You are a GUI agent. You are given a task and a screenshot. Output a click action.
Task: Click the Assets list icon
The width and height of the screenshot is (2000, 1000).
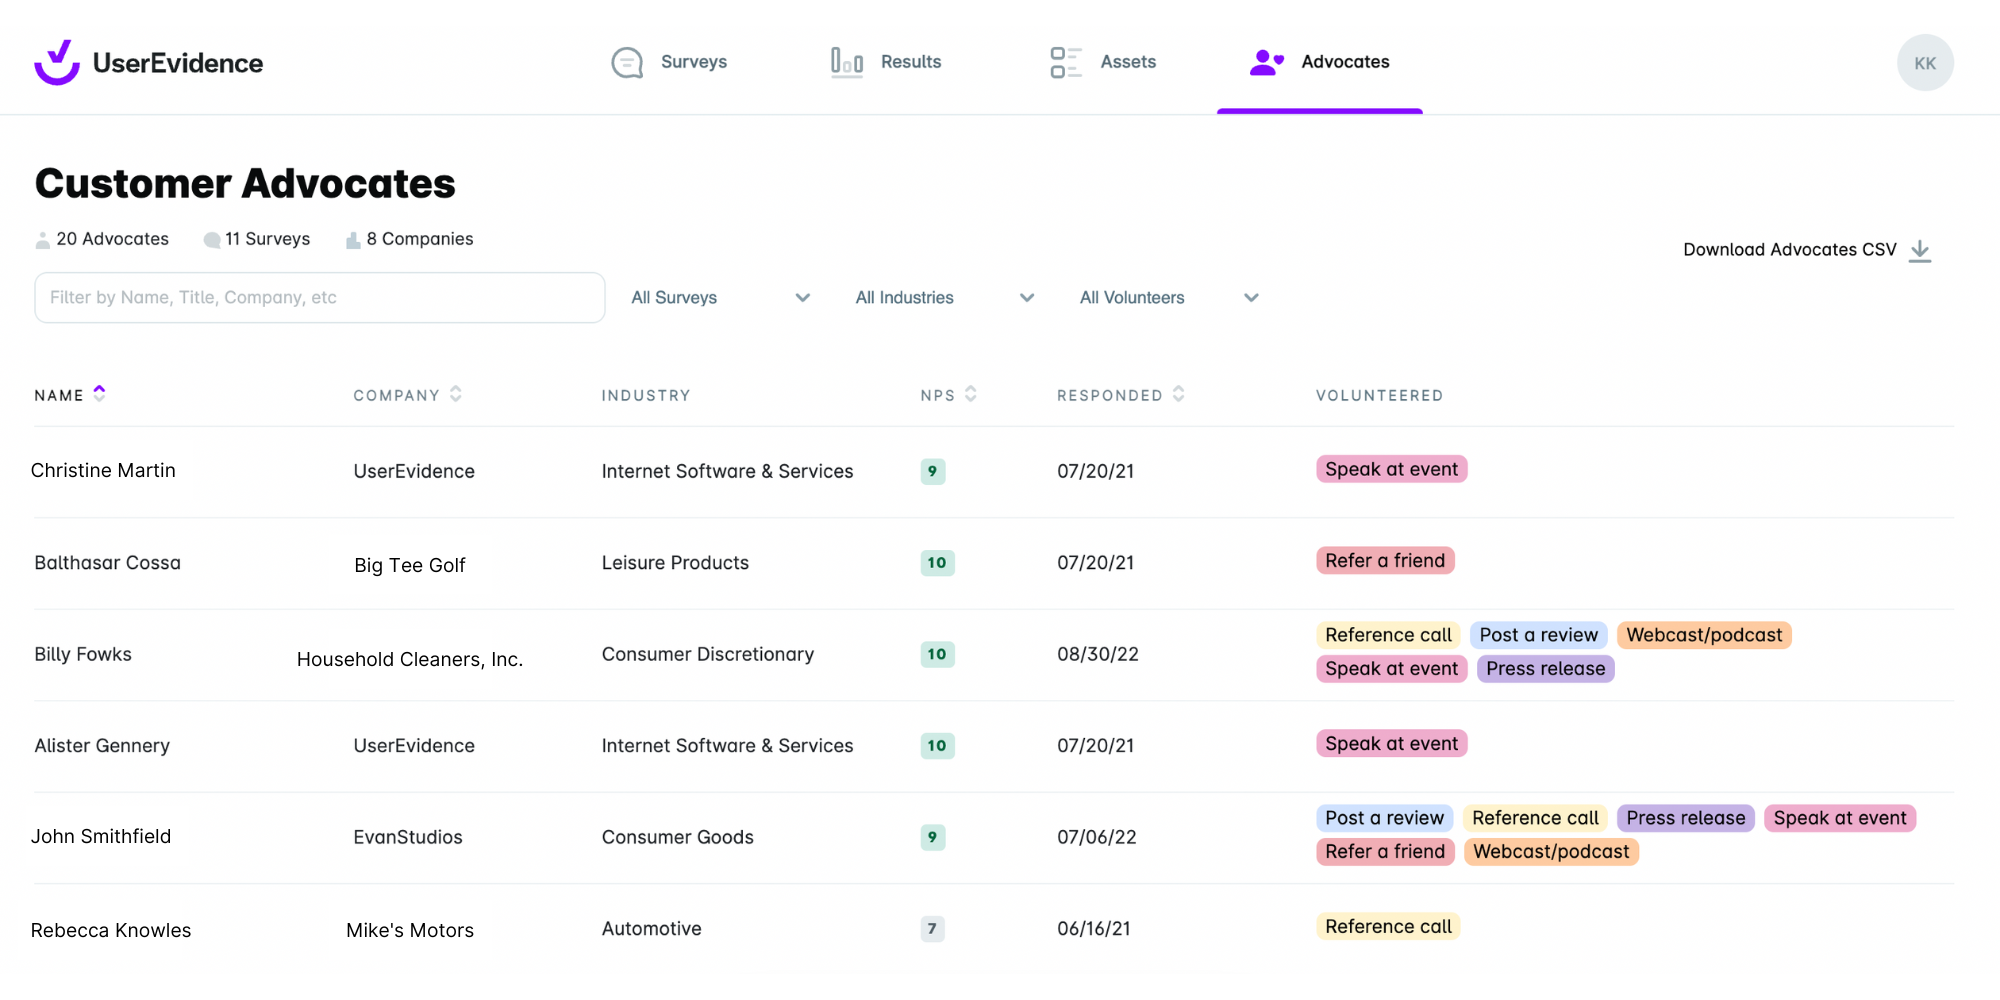tap(1066, 62)
